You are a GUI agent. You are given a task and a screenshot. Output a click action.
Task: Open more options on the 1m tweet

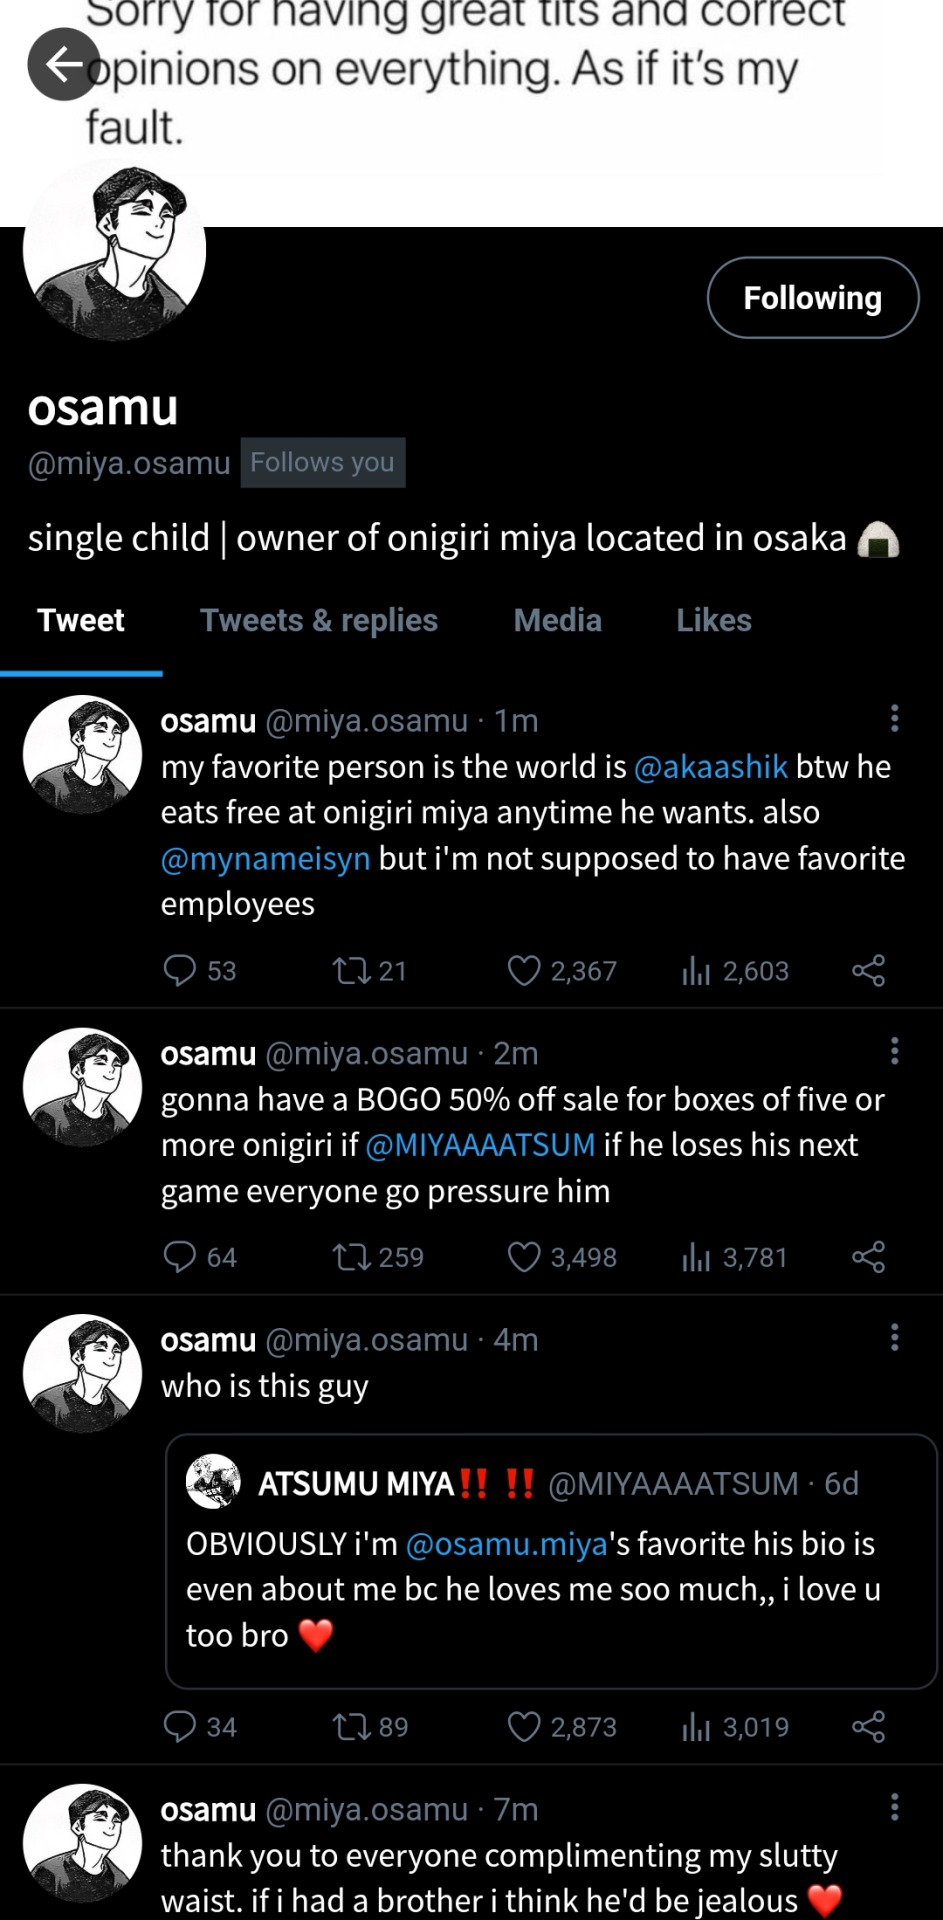894,718
